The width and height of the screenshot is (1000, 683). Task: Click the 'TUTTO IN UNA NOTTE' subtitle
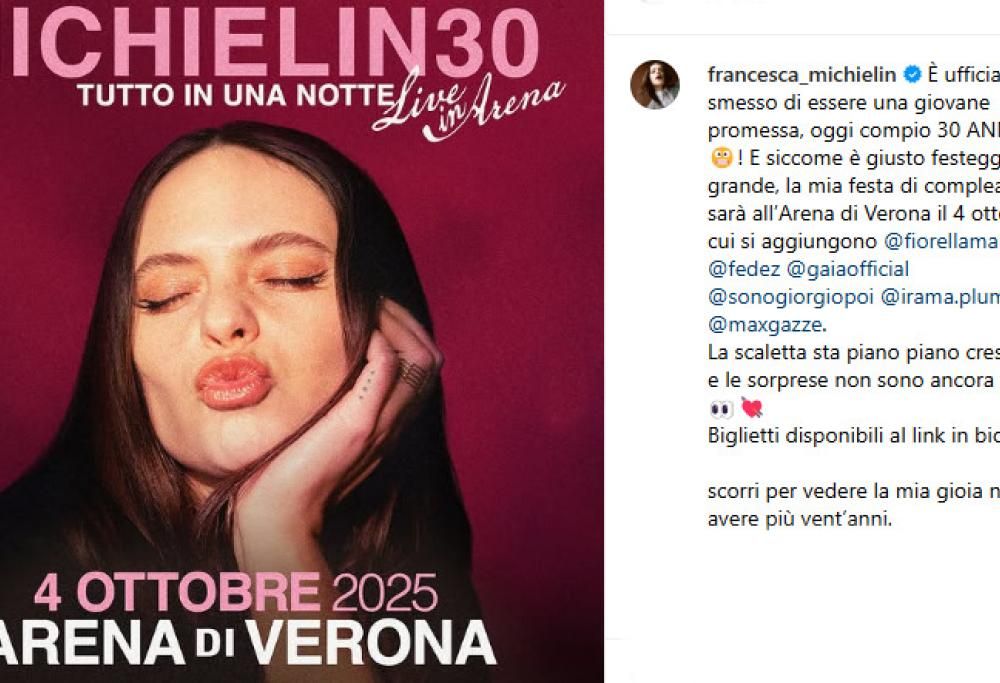pos(228,94)
